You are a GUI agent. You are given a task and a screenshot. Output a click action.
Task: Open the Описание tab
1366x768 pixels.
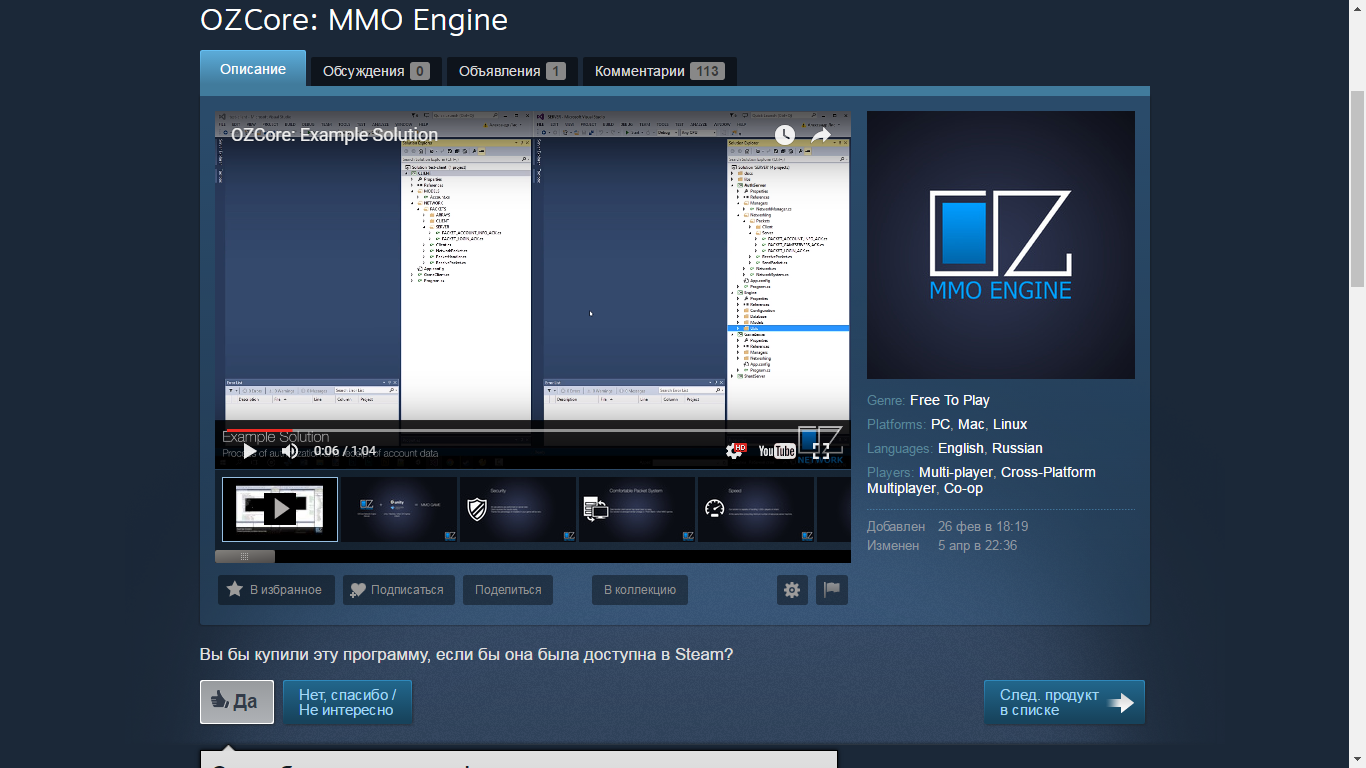[253, 69]
